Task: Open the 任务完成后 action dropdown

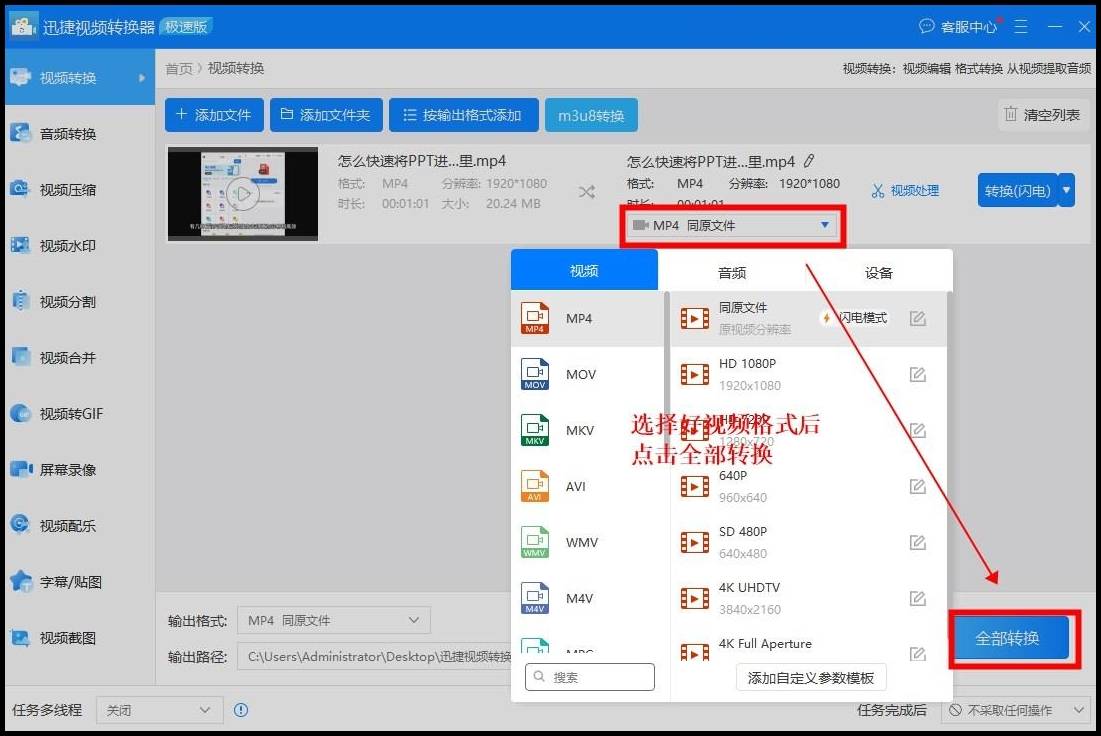Action: tap(1015, 710)
